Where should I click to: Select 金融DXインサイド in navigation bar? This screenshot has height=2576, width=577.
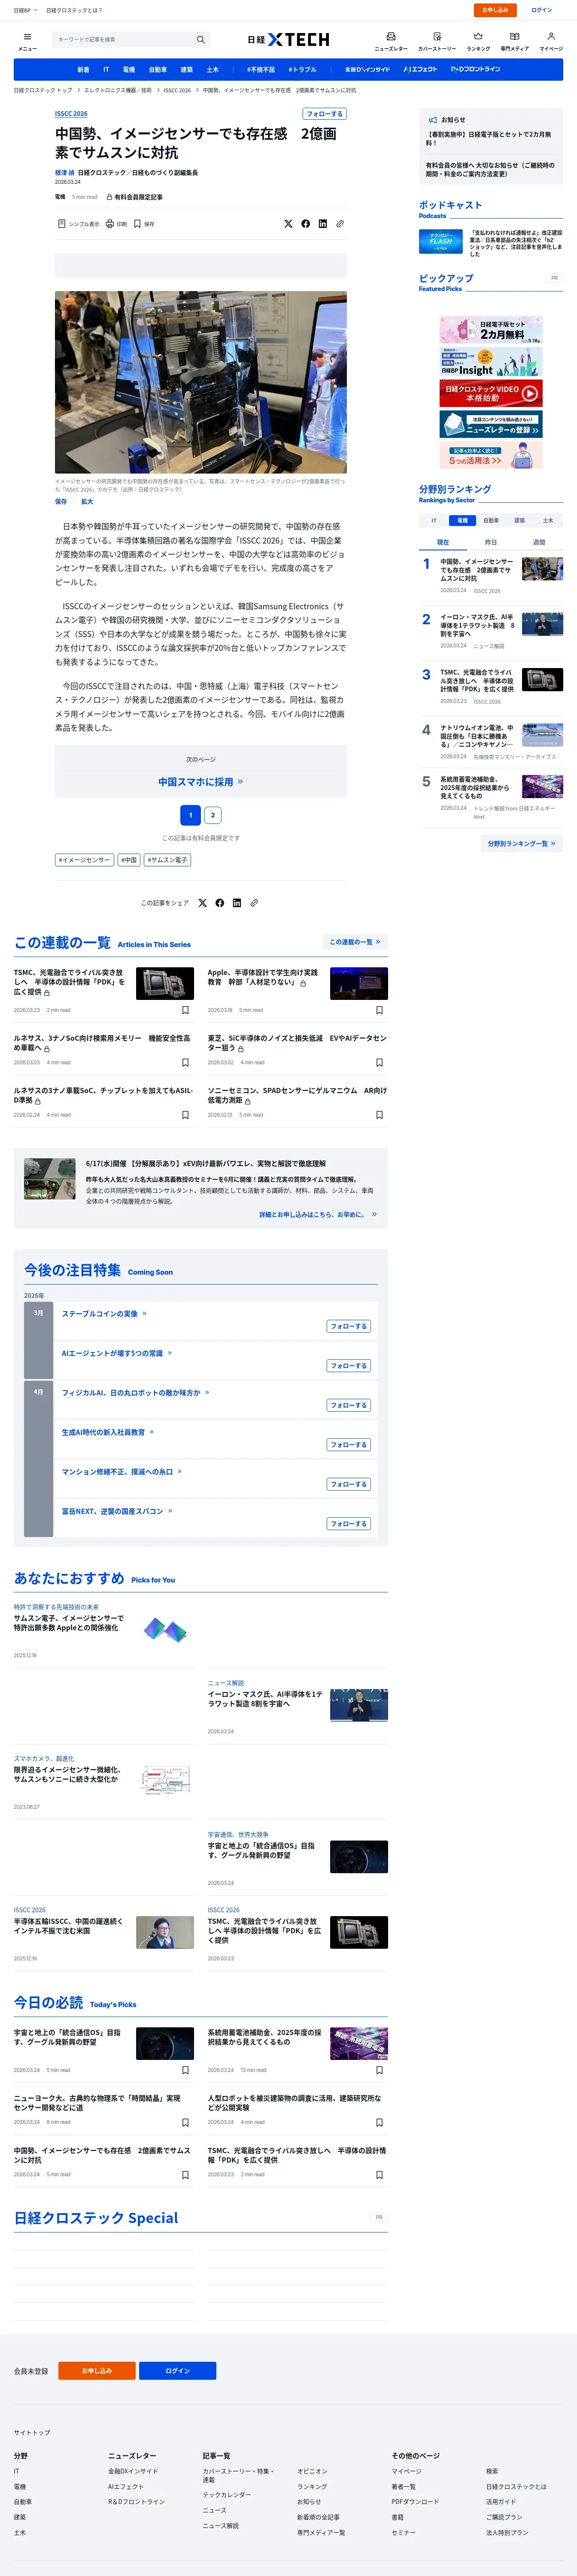[x=367, y=70]
